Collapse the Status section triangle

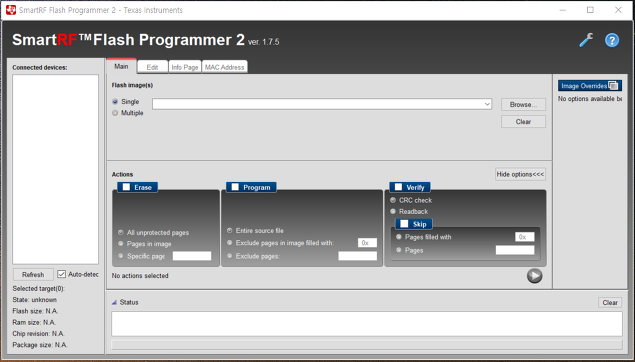[114, 302]
